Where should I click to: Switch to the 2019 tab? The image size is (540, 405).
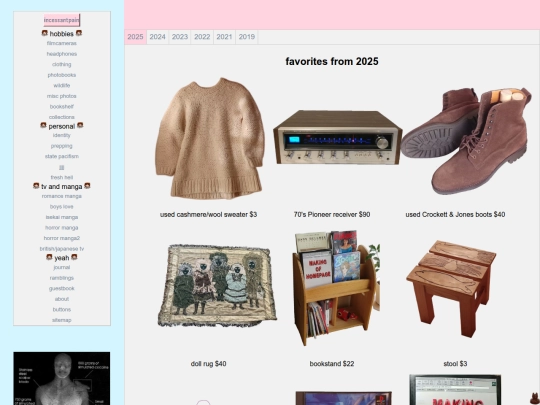click(x=247, y=37)
